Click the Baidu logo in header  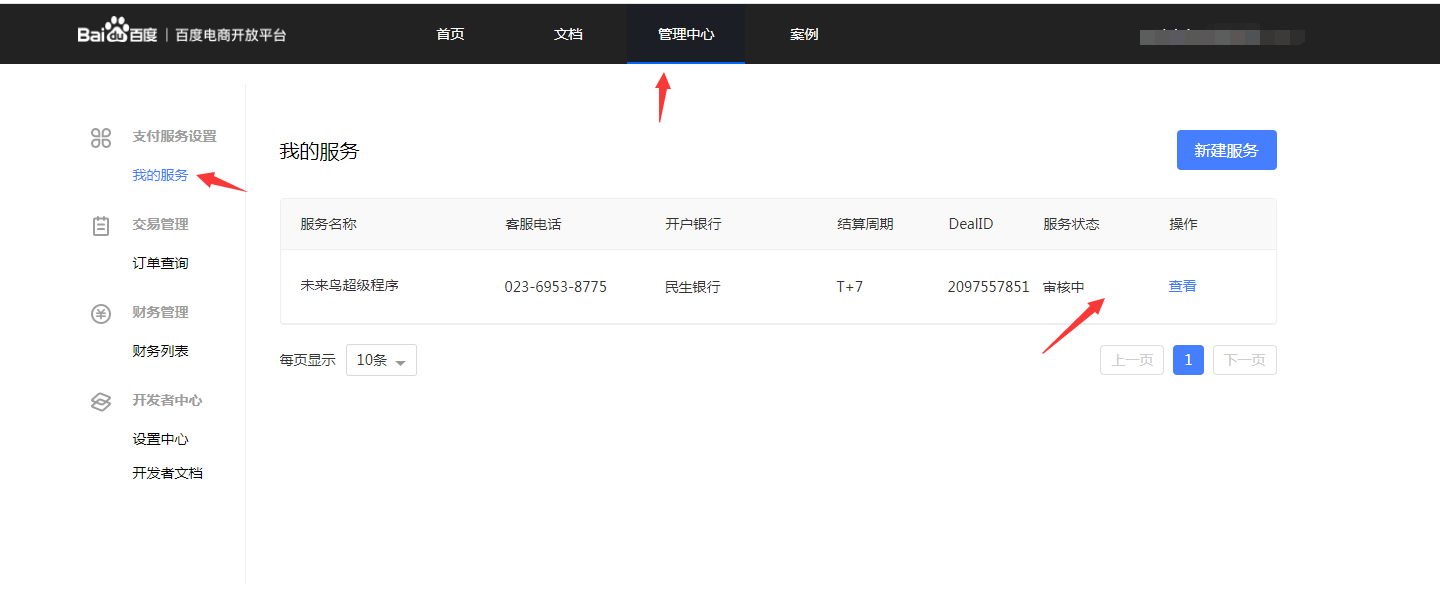pyautogui.click(x=118, y=33)
